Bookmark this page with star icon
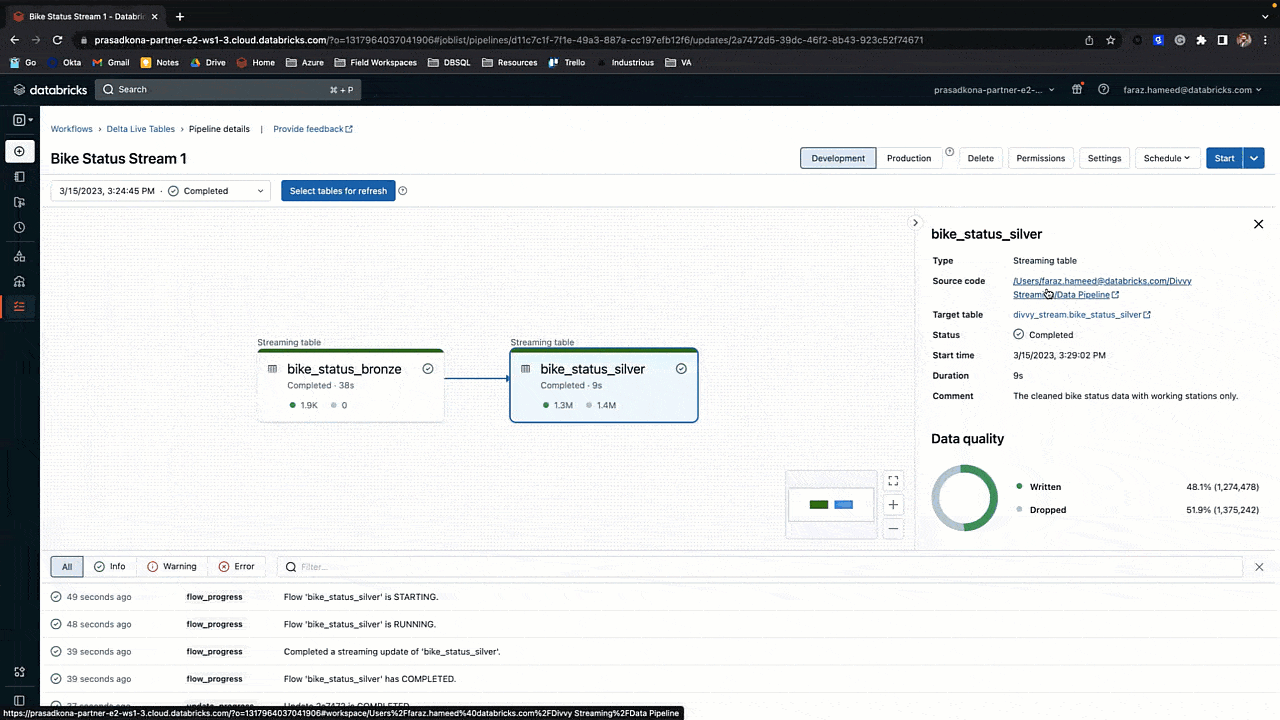 [x=1111, y=40]
